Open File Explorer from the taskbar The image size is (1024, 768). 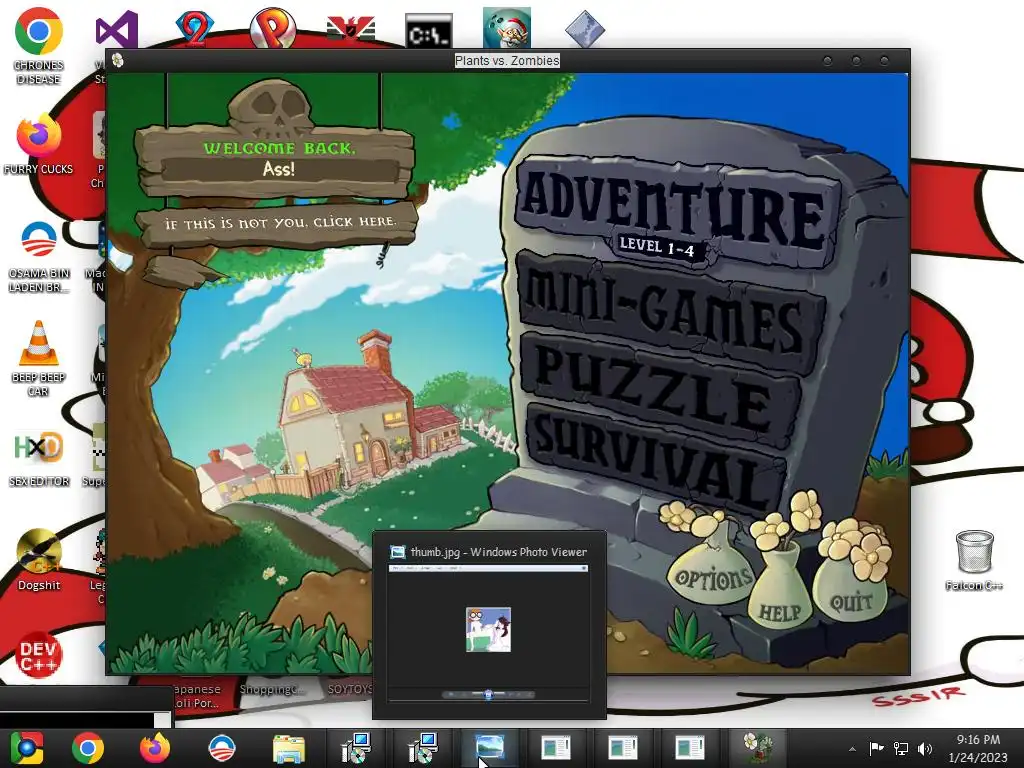click(x=288, y=748)
